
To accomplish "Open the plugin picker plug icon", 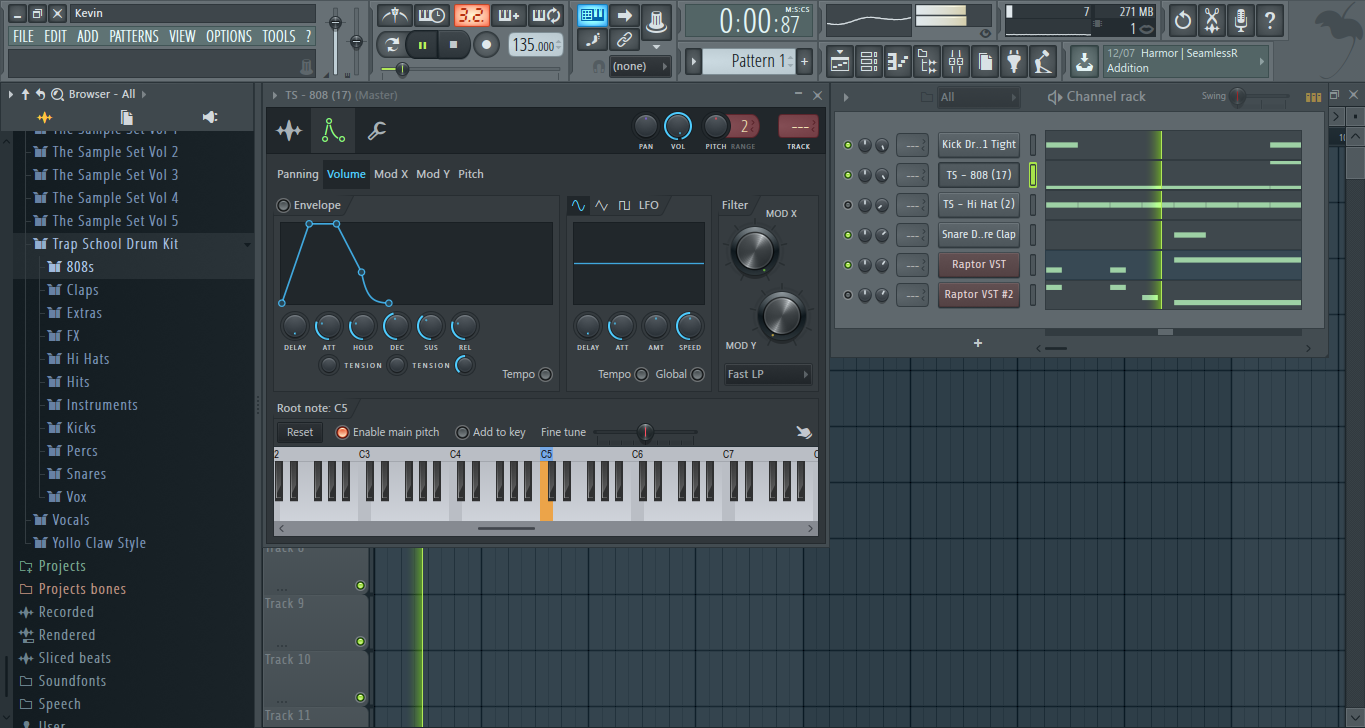I will [1014, 62].
